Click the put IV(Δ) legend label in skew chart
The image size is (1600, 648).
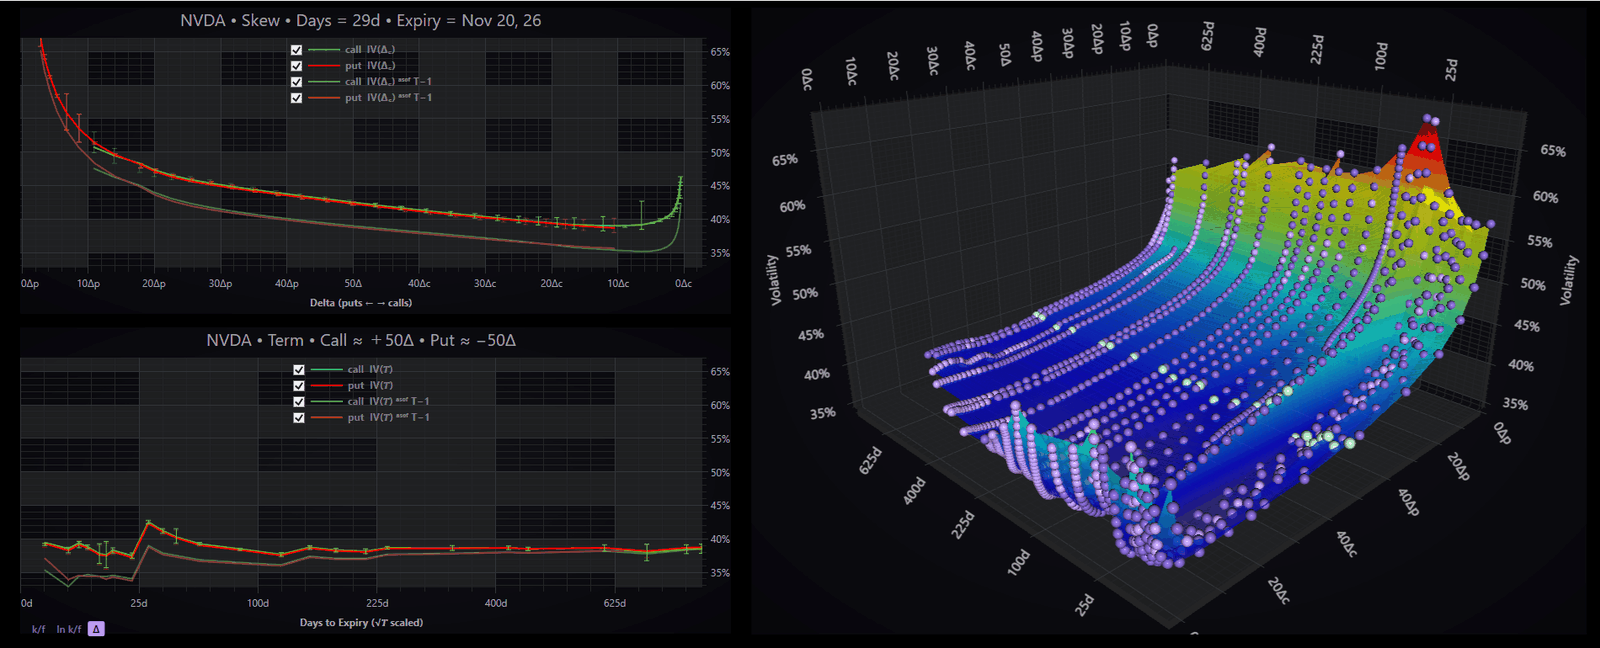pos(370,66)
